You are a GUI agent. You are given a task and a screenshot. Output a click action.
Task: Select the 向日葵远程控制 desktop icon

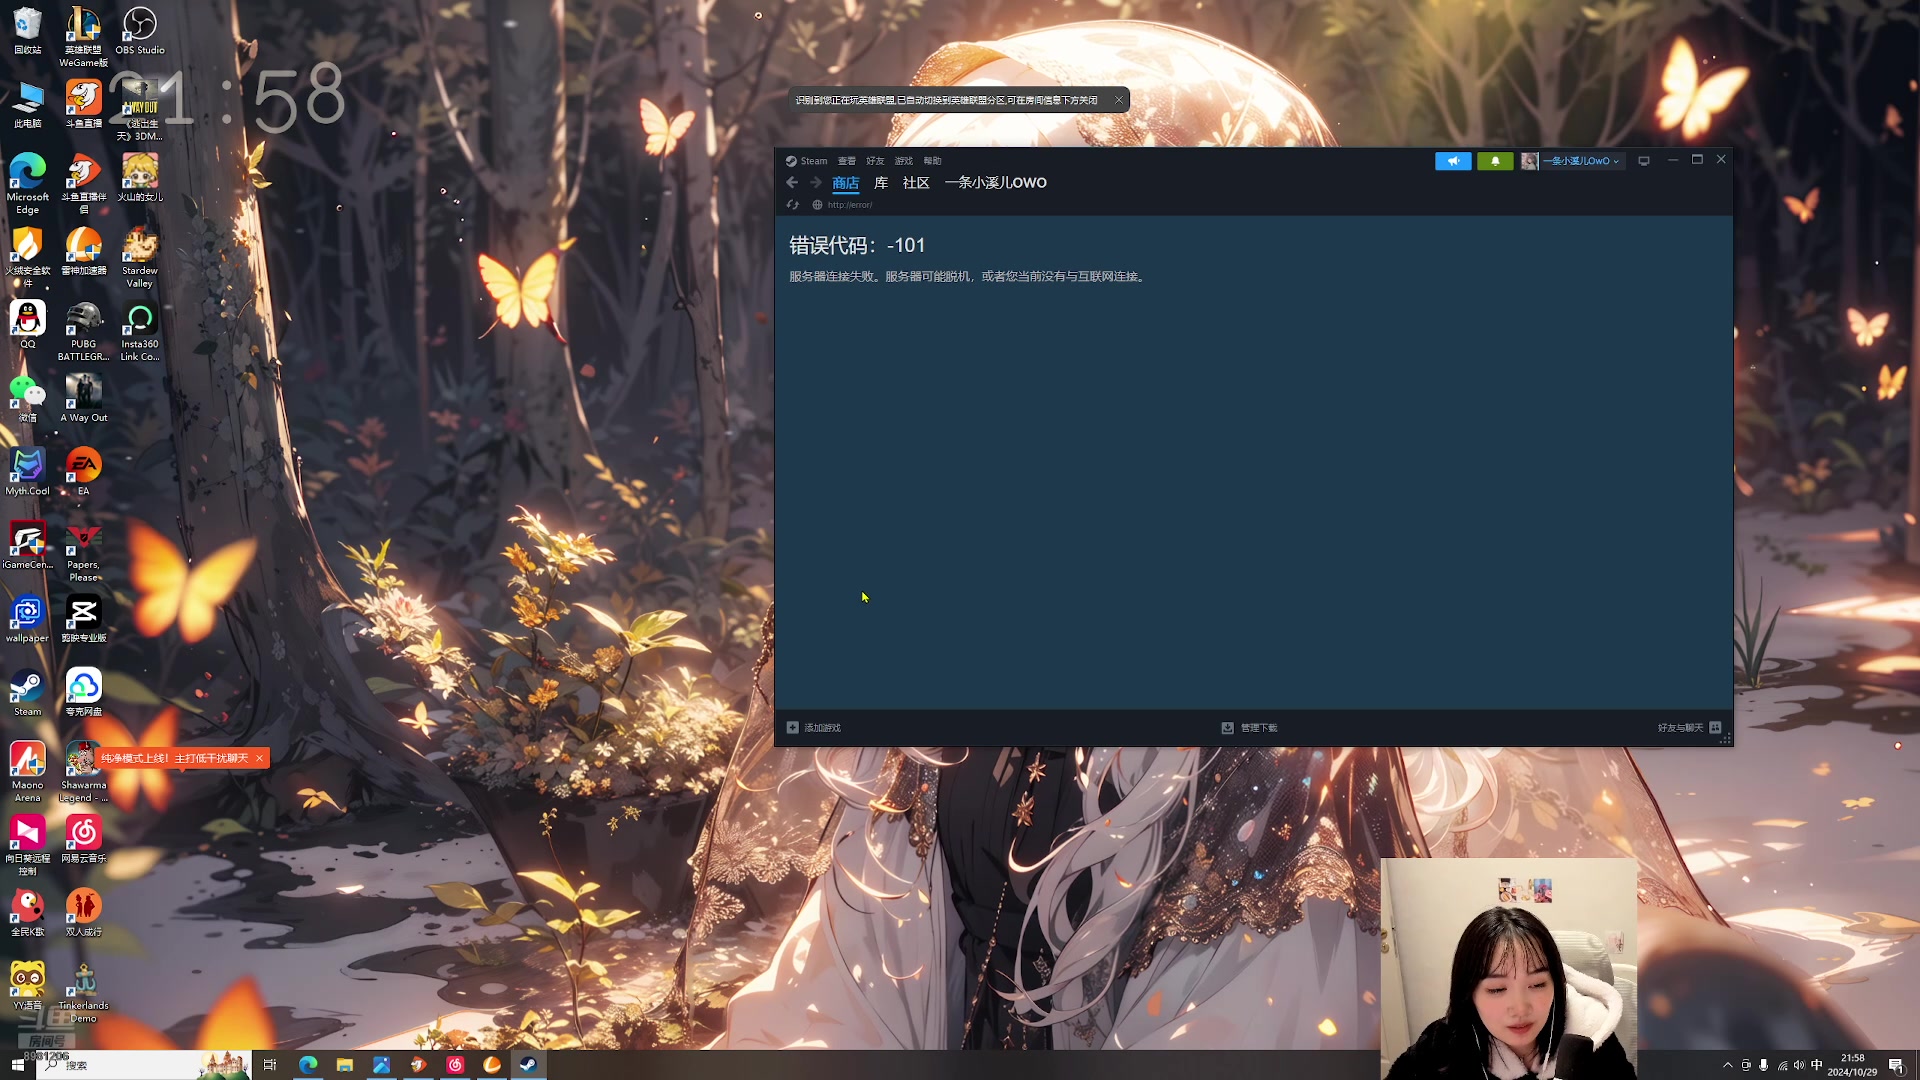[28, 846]
